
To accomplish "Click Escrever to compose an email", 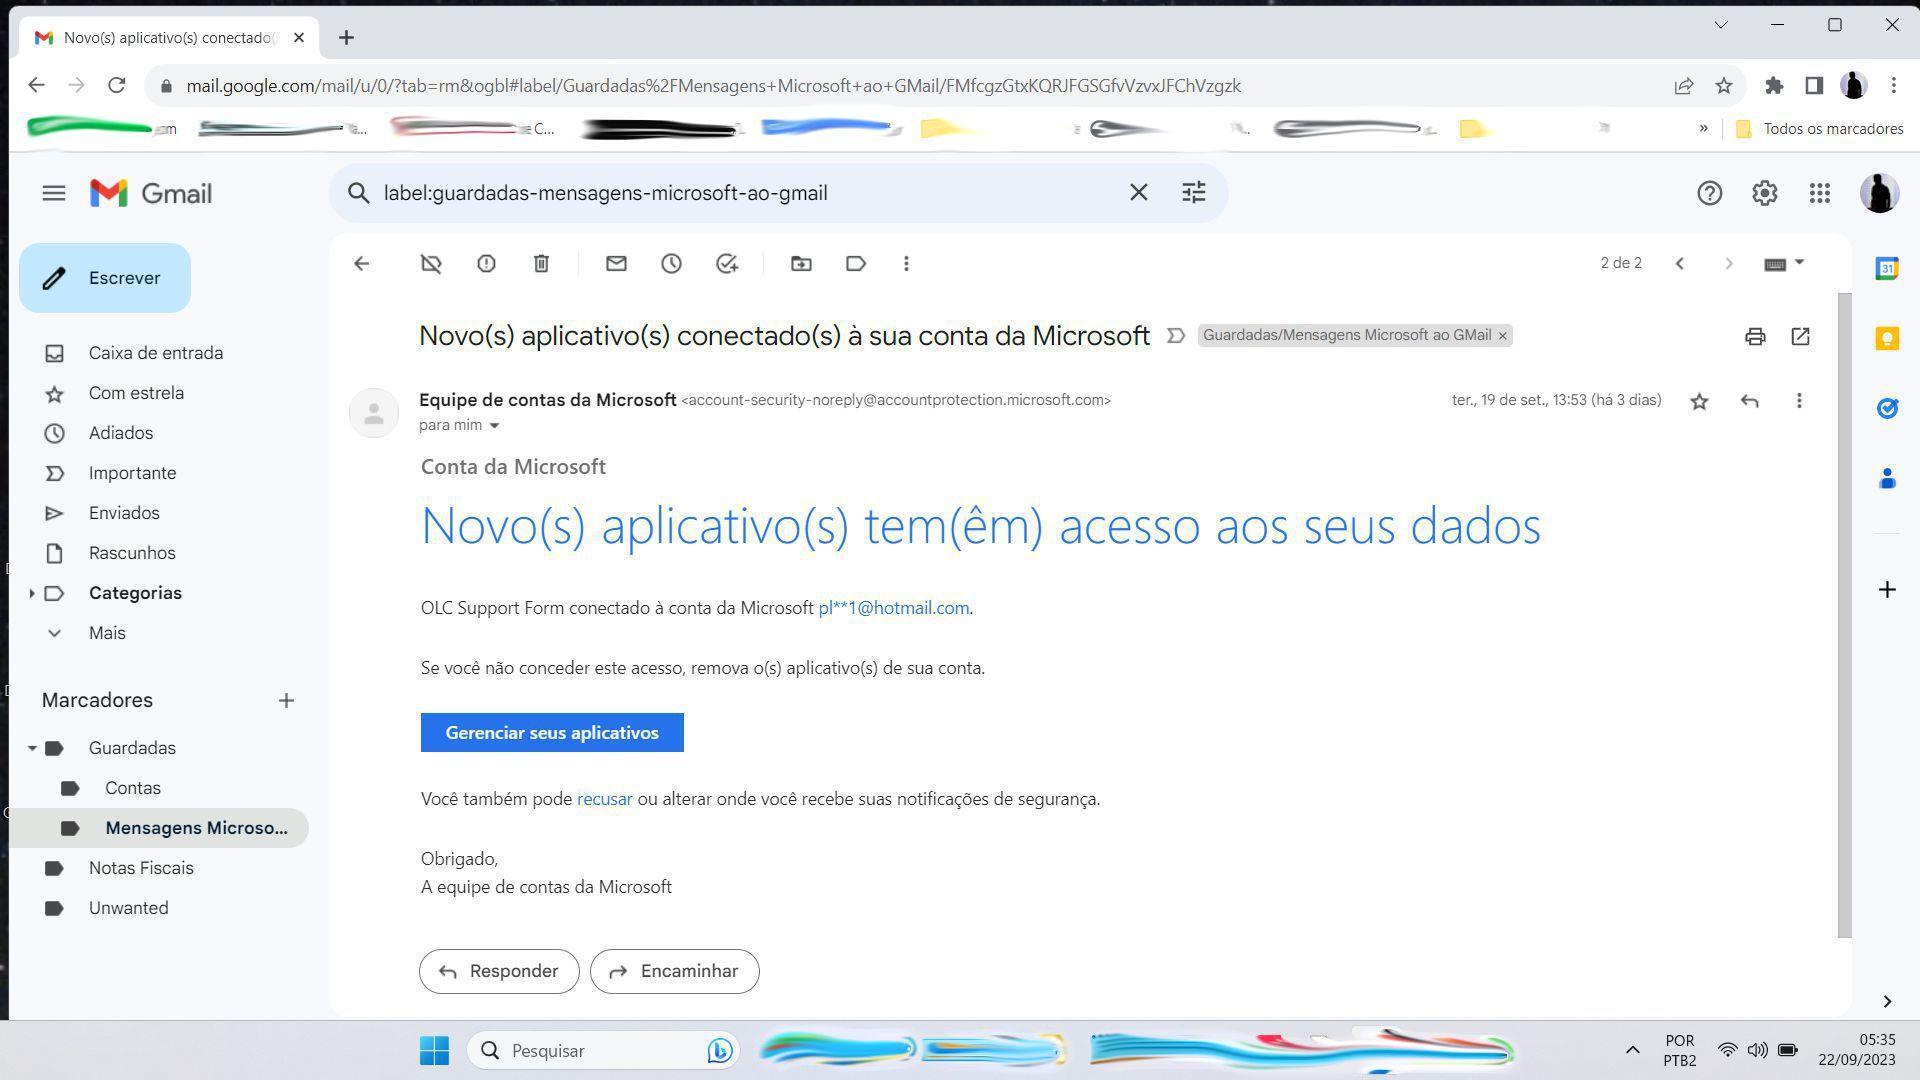I will (x=105, y=278).
